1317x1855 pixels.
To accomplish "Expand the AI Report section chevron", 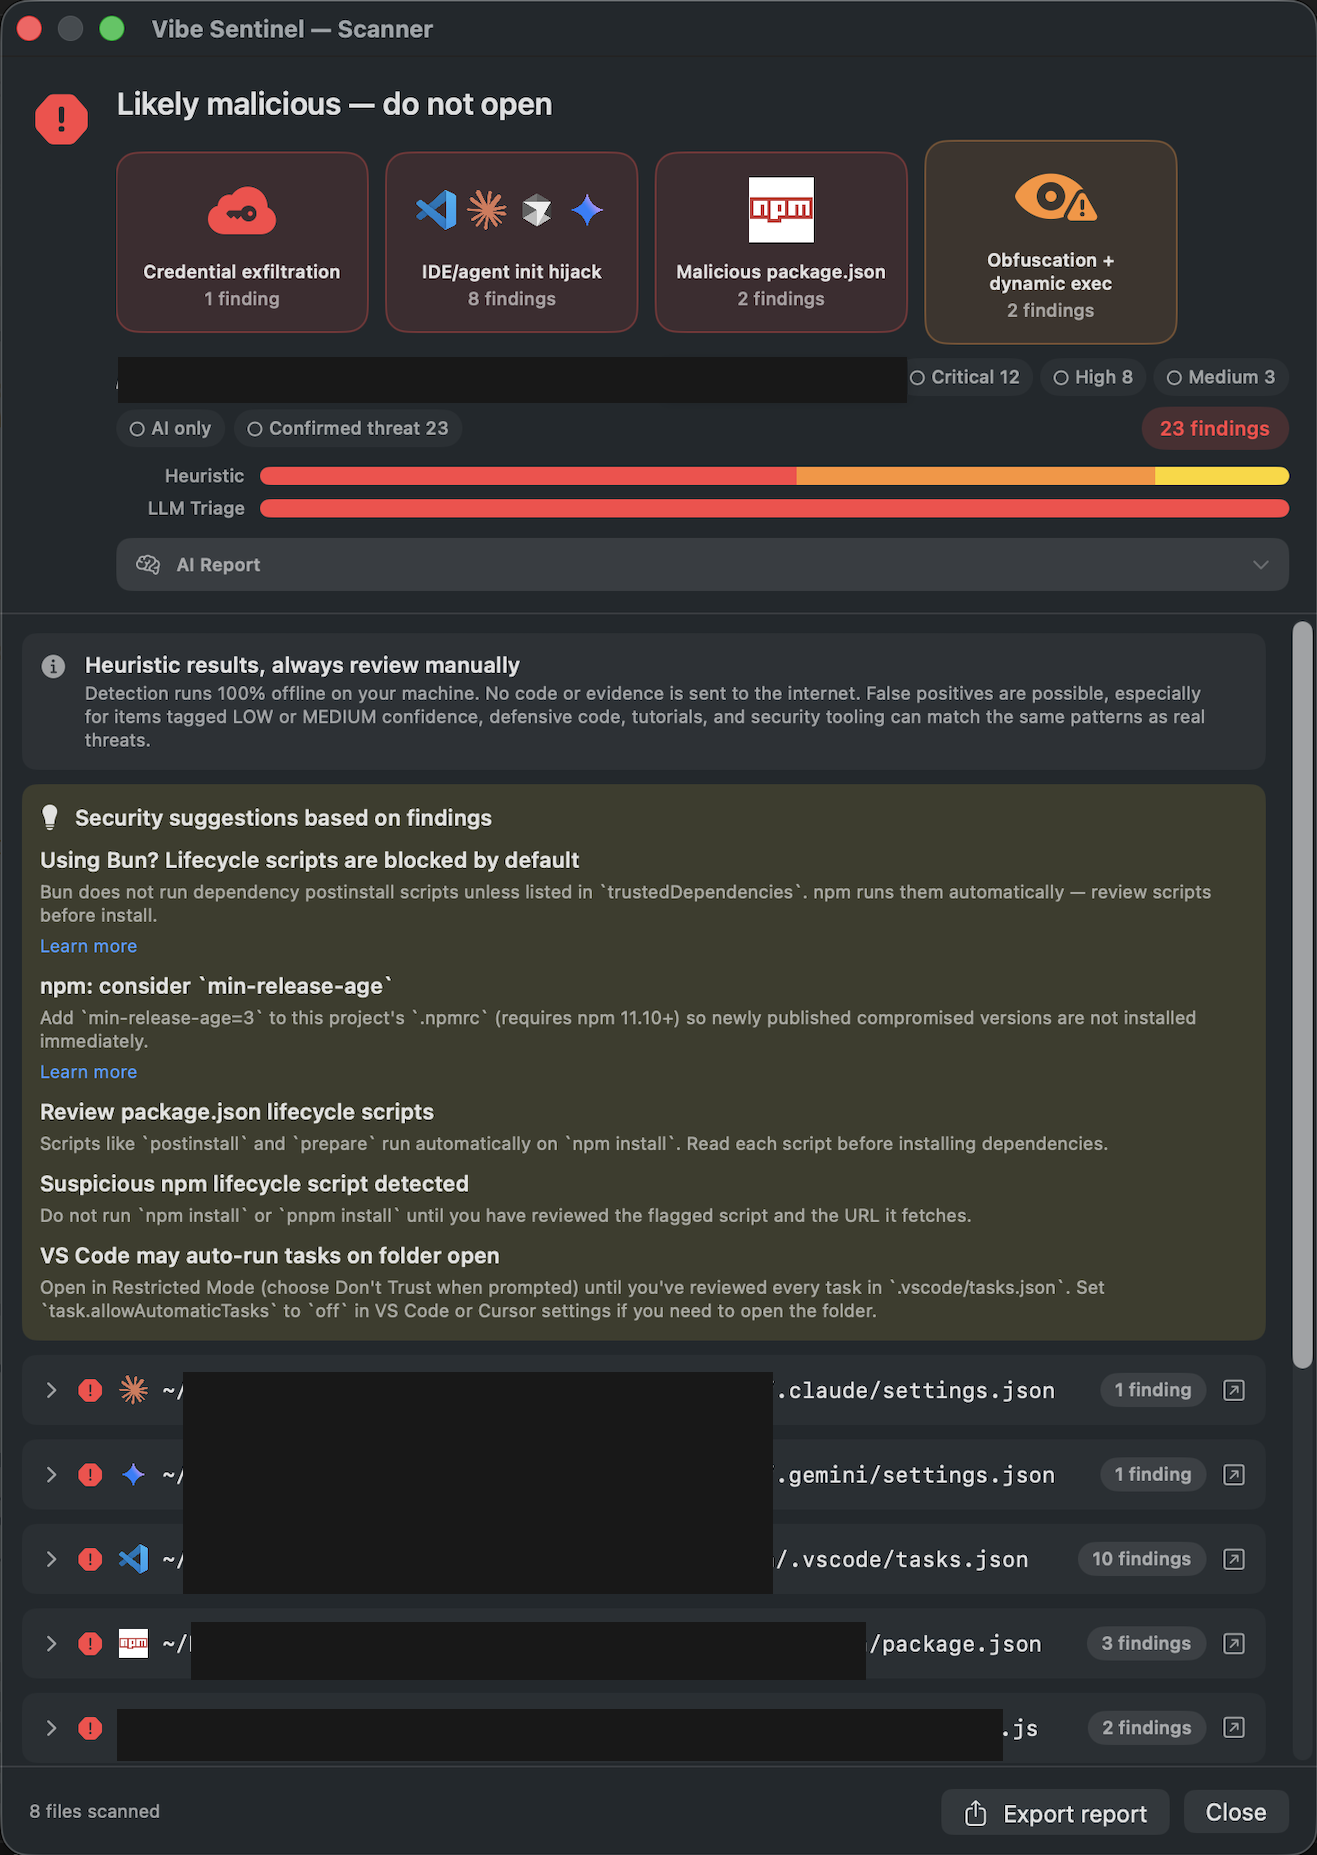I will (1260, 565).
